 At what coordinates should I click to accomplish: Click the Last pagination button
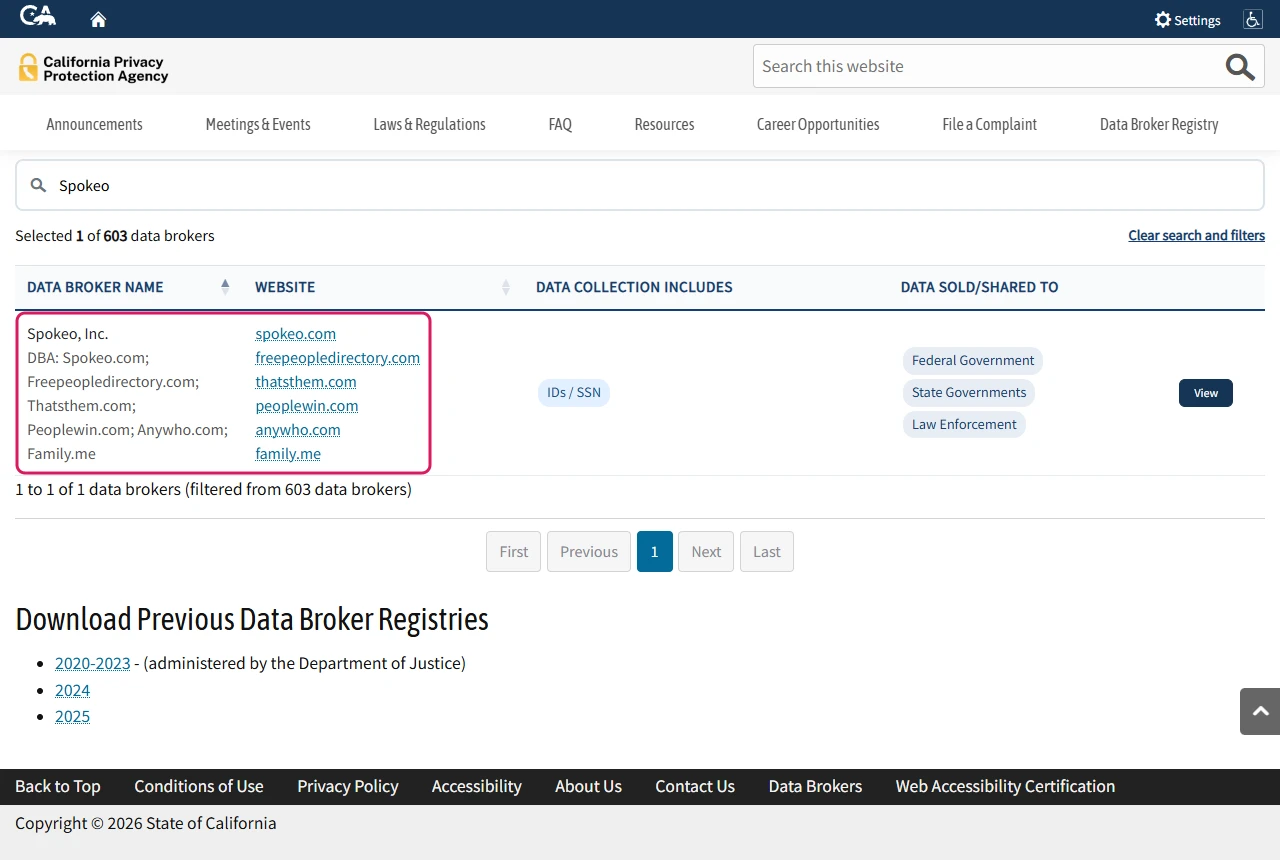point(767,552)
